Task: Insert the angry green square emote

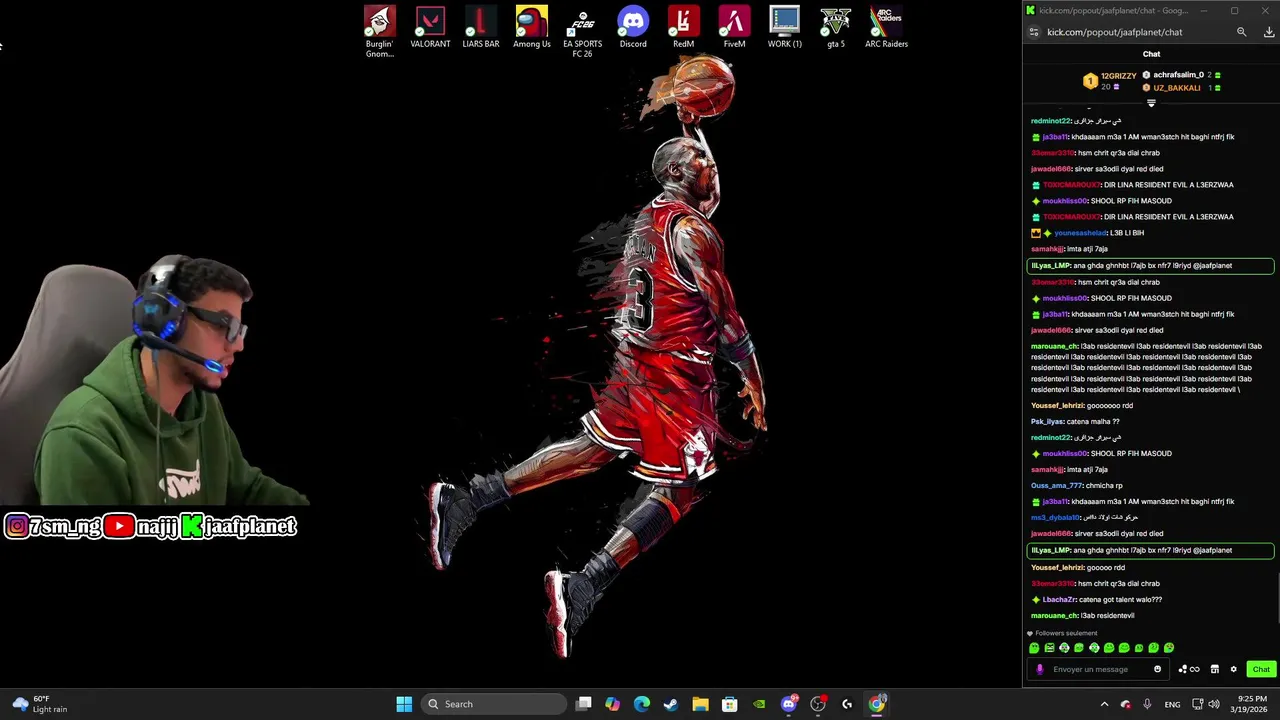Action: (1049, 648)
